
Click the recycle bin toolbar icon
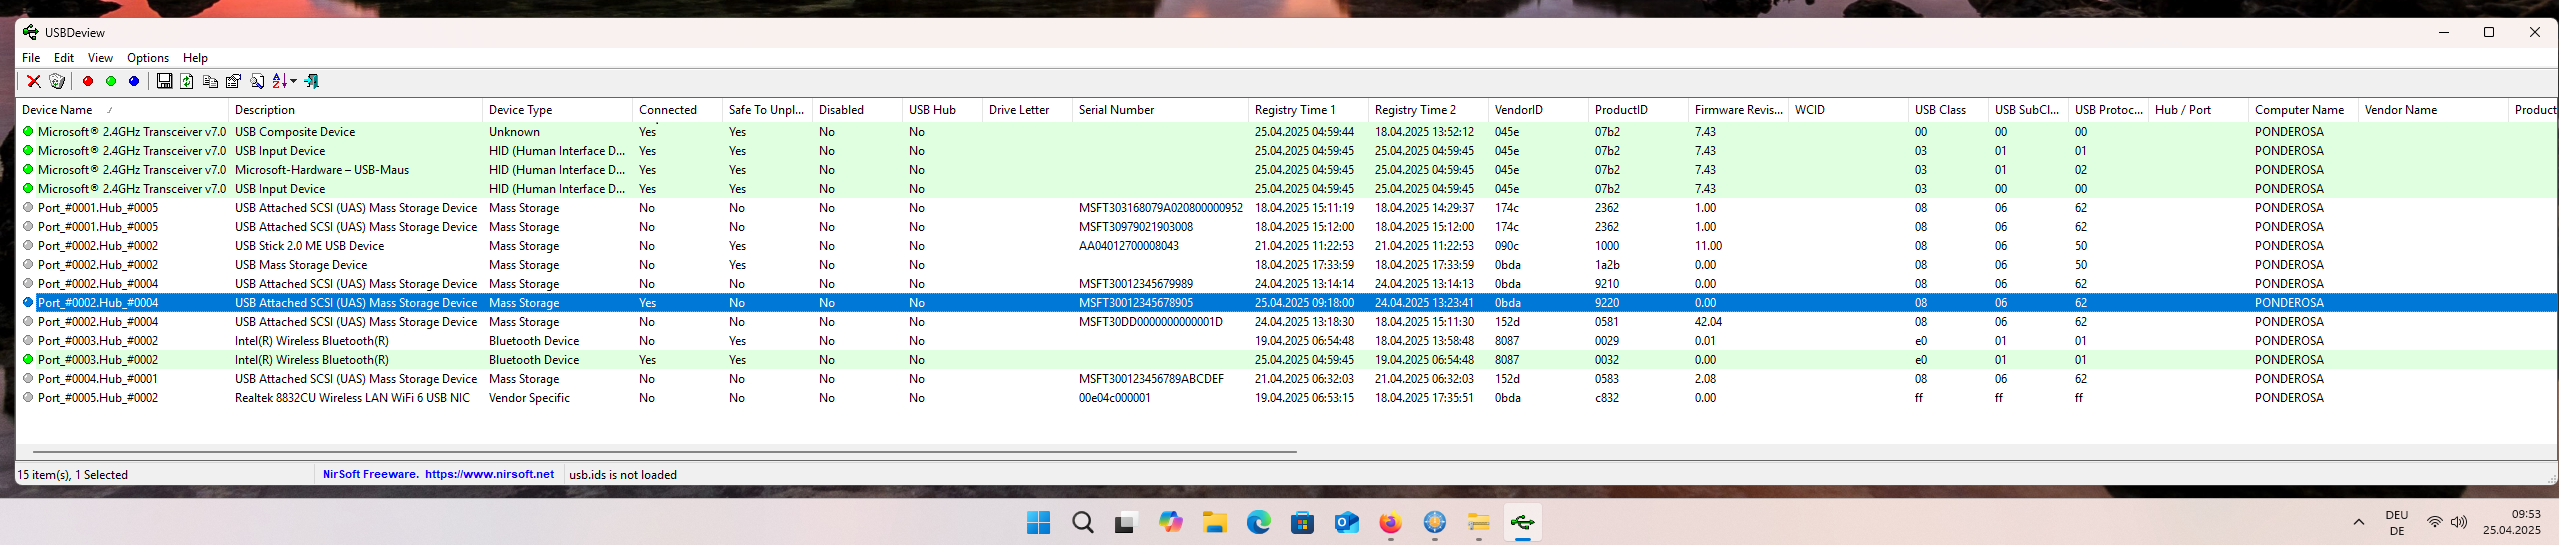[57, 82]
